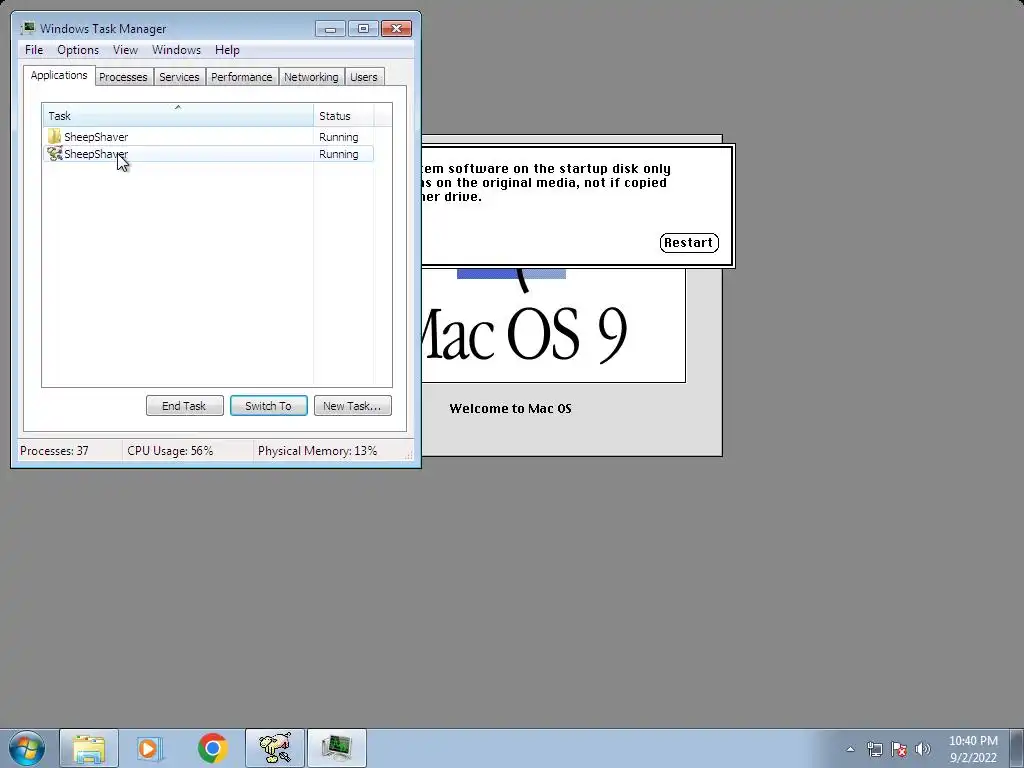Select the SheepShaver sheep-icon task row
The width and height of the screenshot is (1024, 768).
click(208, 154)
